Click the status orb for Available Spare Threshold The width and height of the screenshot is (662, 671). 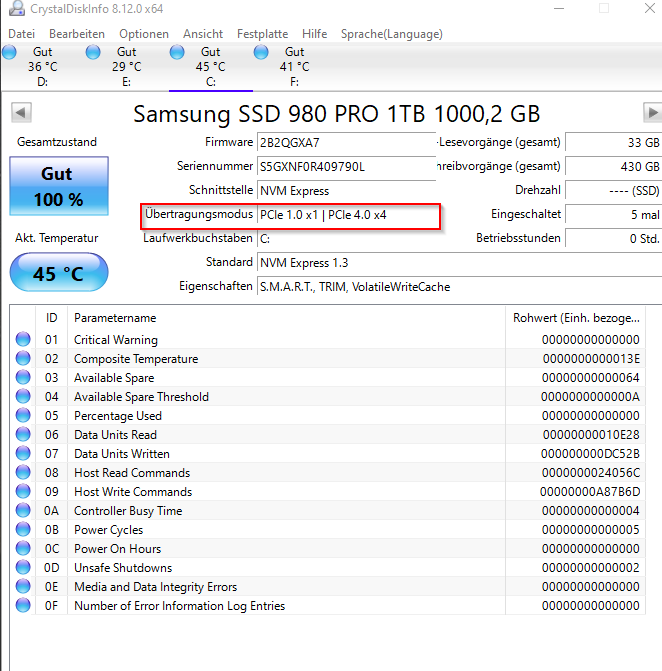click(23, 396)
